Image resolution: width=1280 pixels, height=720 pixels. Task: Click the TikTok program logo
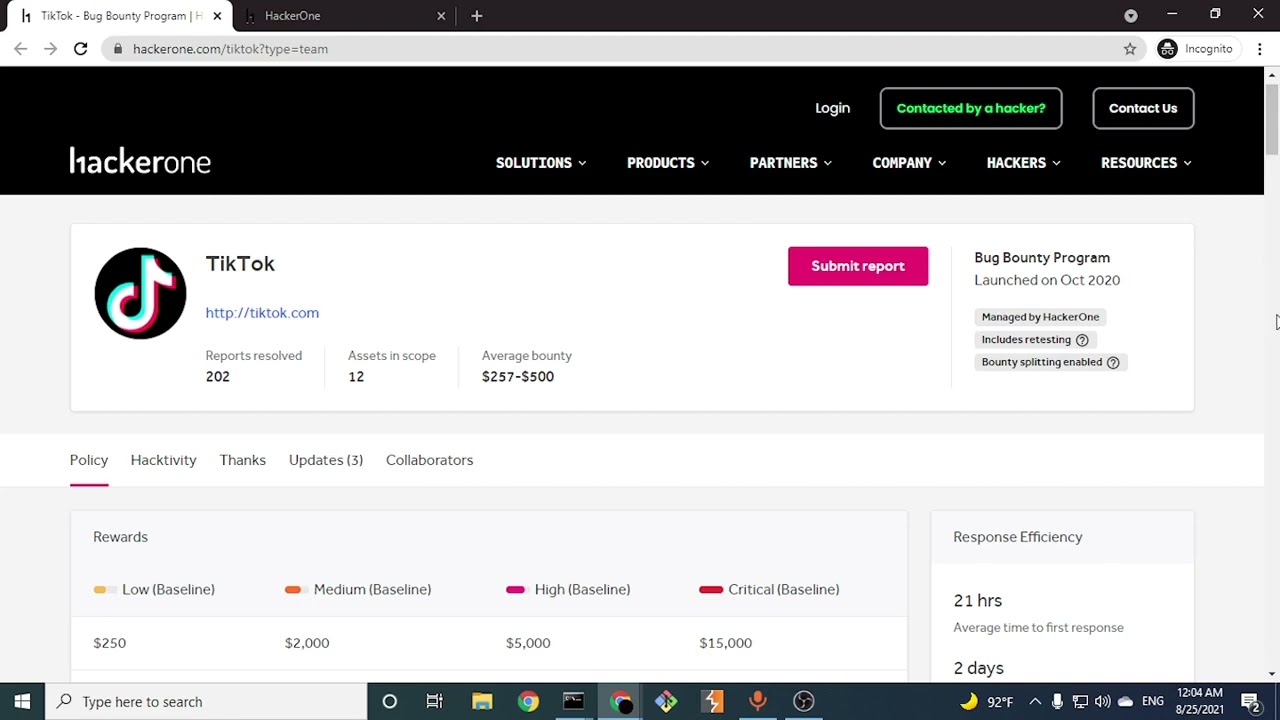click(x=140, y=293)
